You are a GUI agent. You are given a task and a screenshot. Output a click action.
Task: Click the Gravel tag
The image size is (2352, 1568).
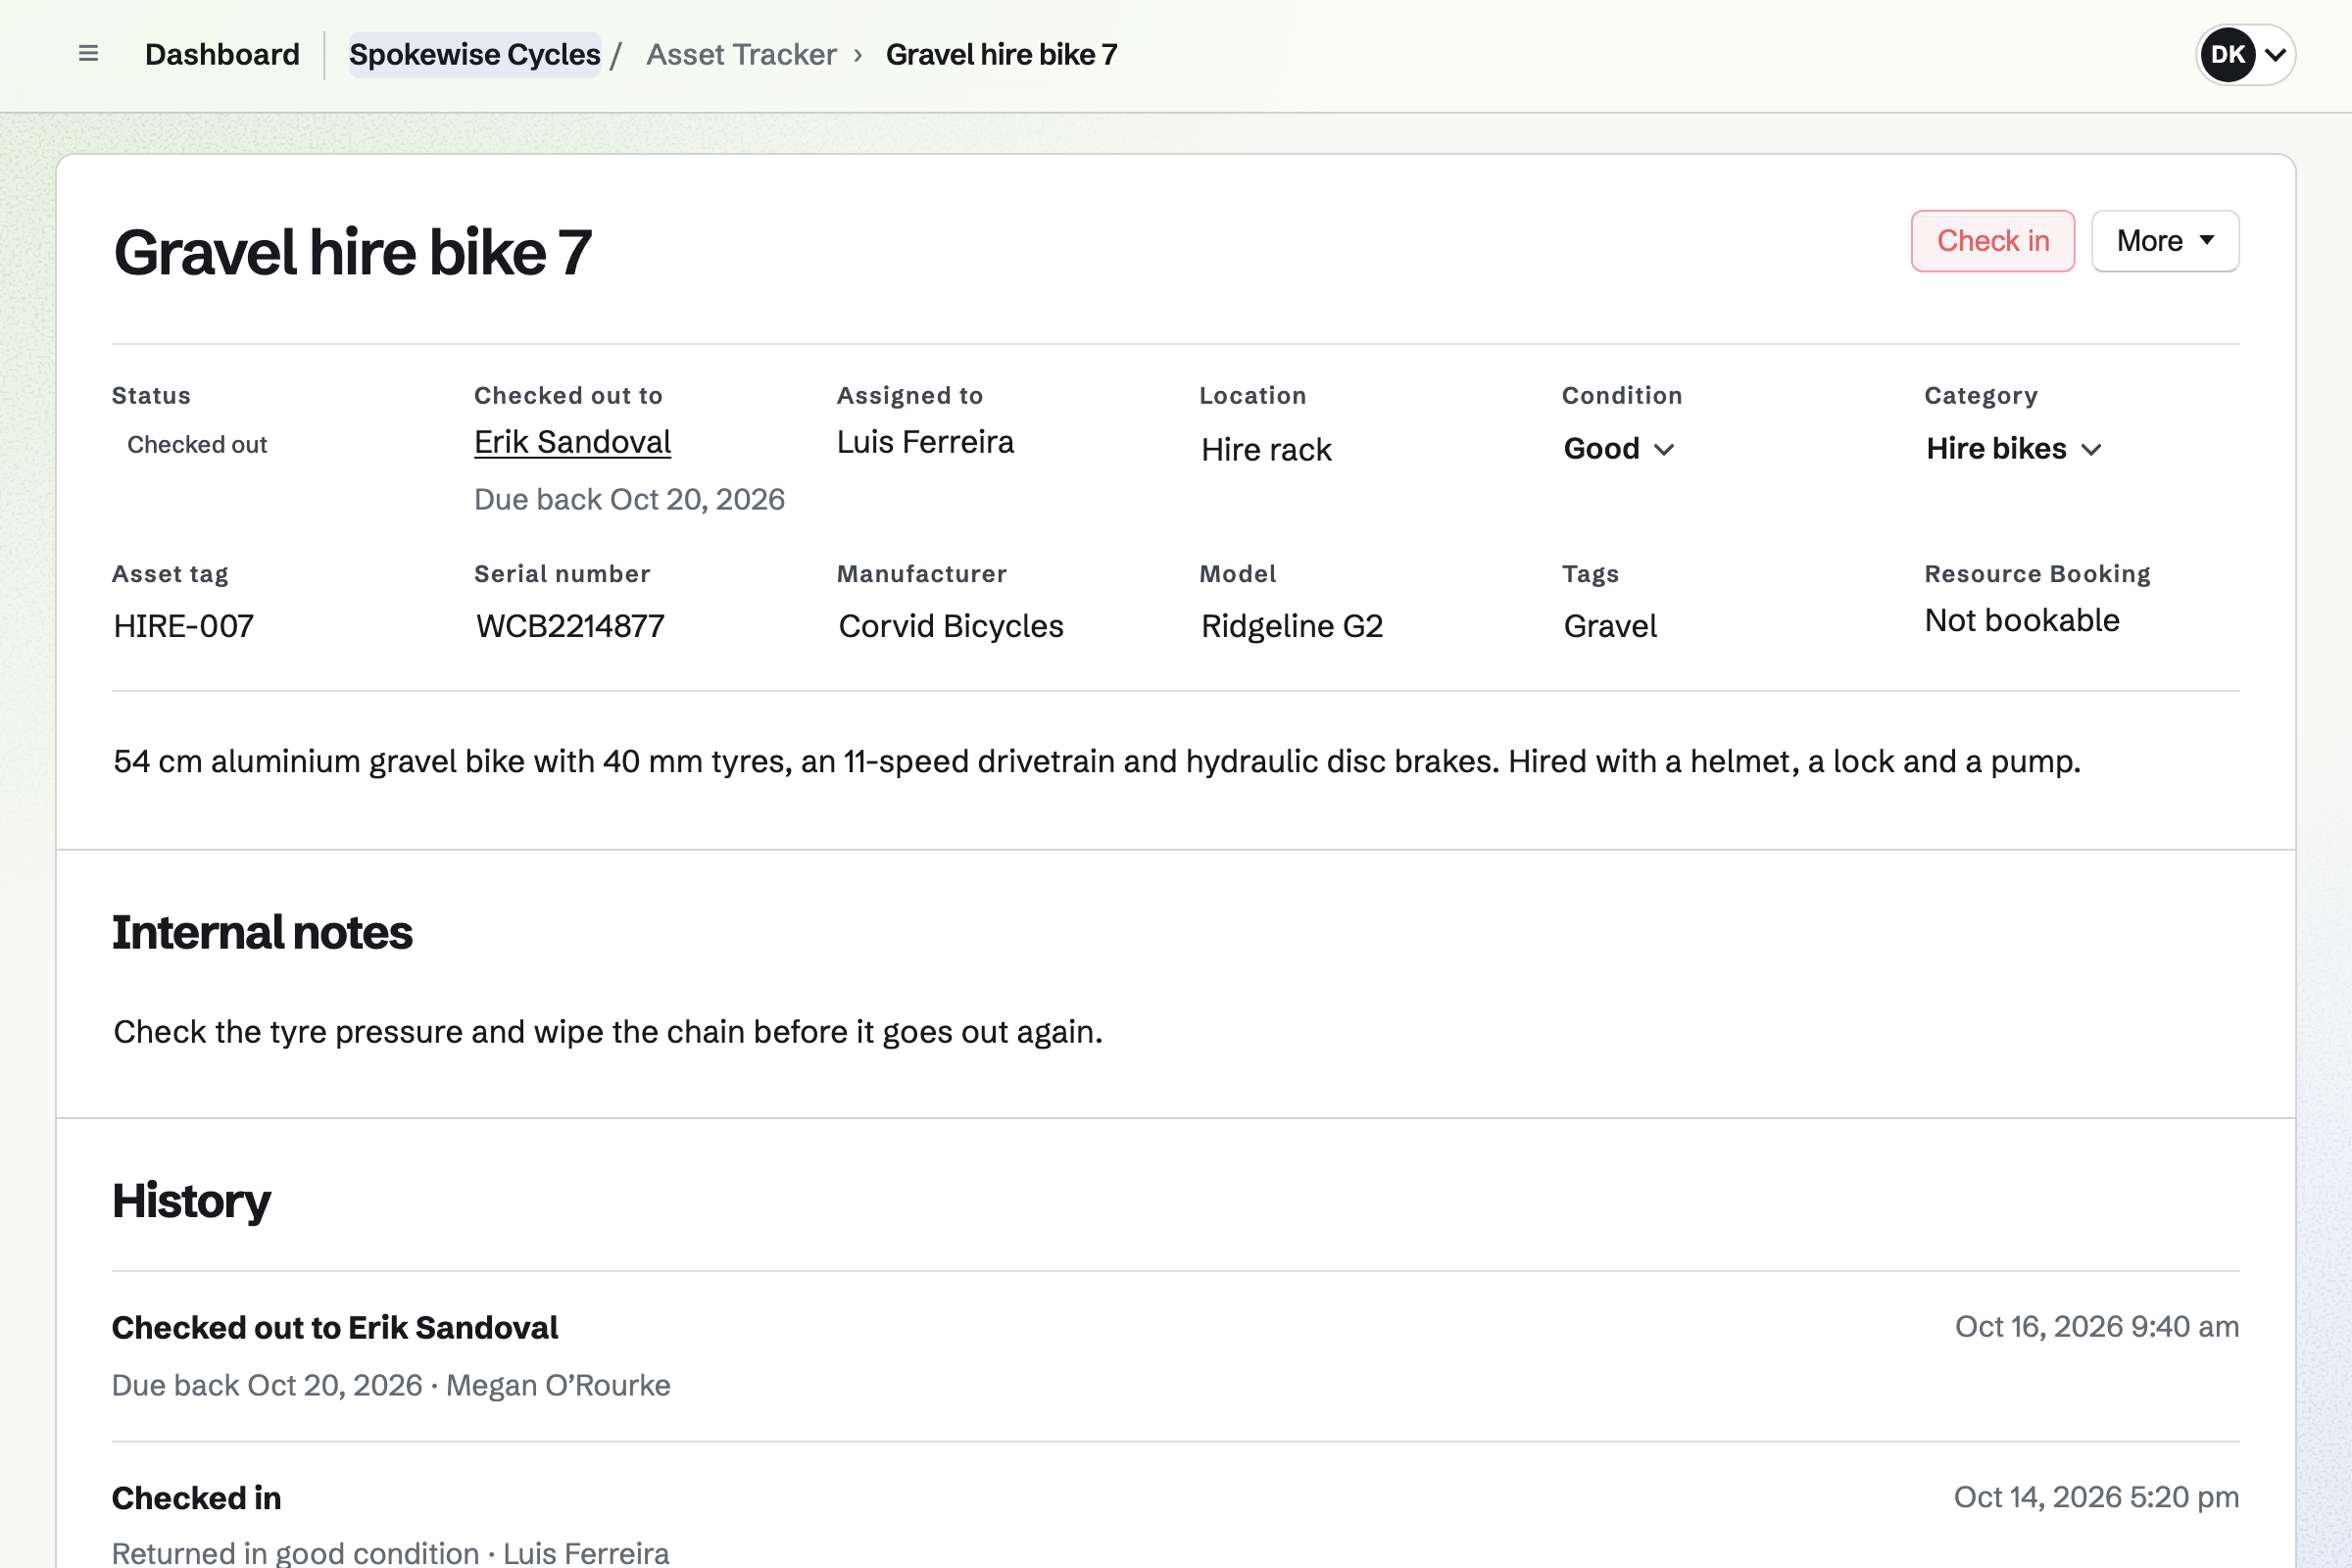pos(1610,626)
